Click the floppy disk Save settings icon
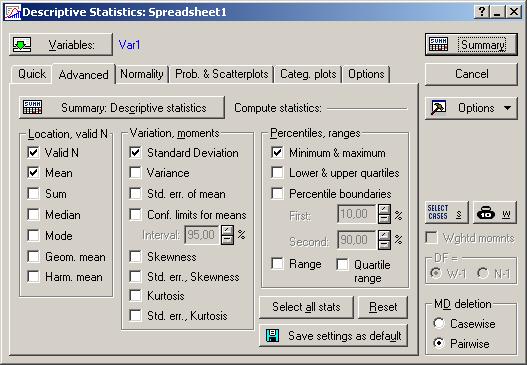 pyautogui.click(x=272, y=335)
